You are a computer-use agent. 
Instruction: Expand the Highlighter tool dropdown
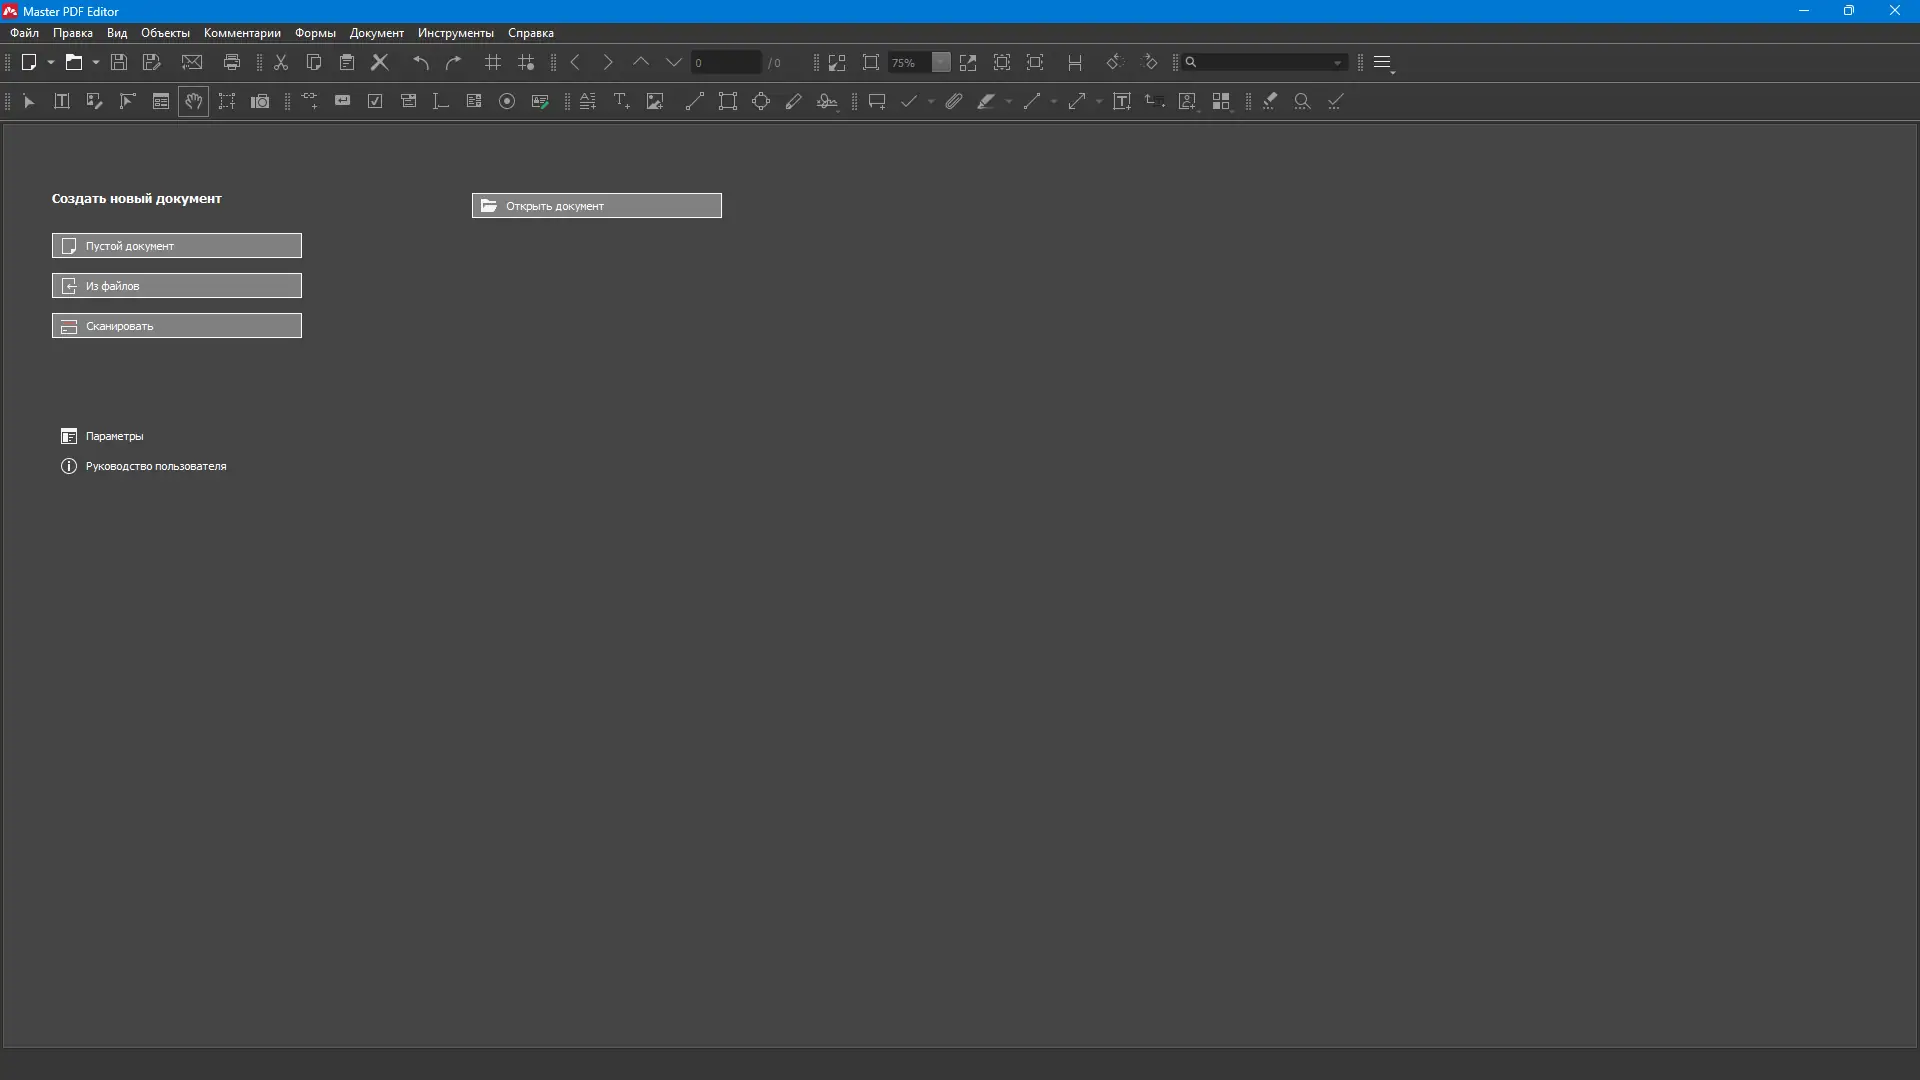click(x=1008, y=101)
